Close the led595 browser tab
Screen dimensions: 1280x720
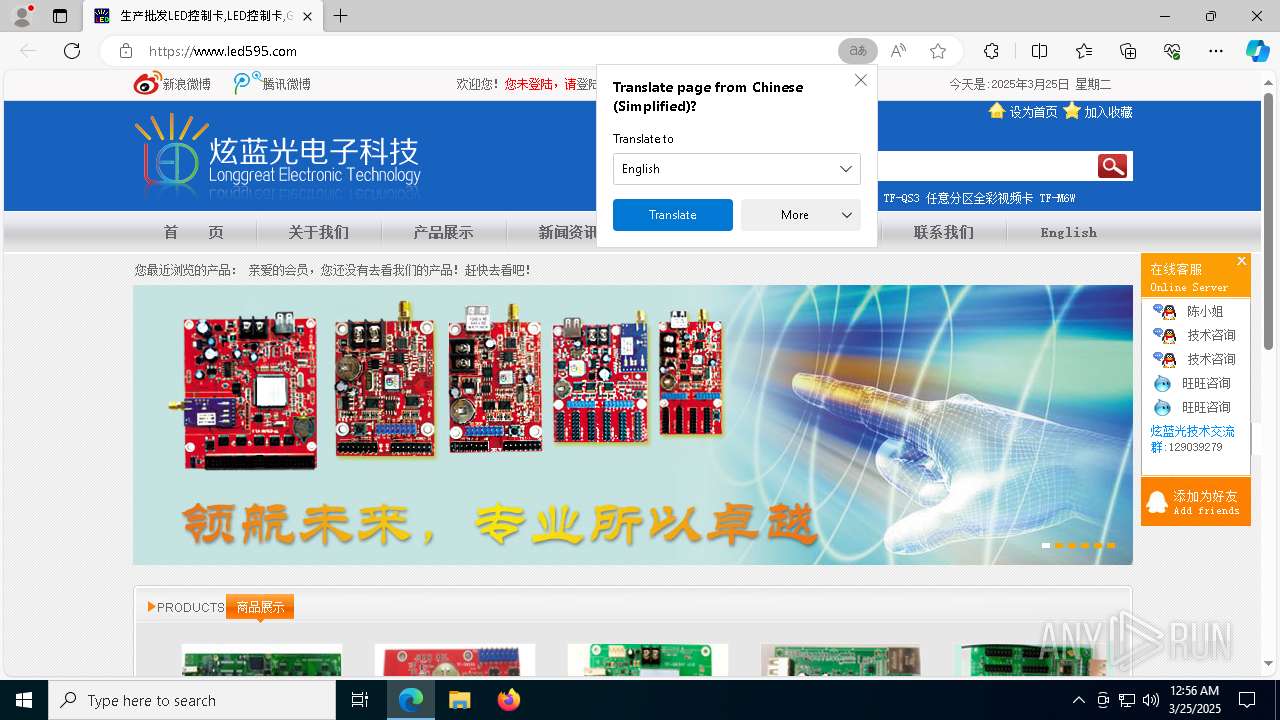(x=307, y=16)
